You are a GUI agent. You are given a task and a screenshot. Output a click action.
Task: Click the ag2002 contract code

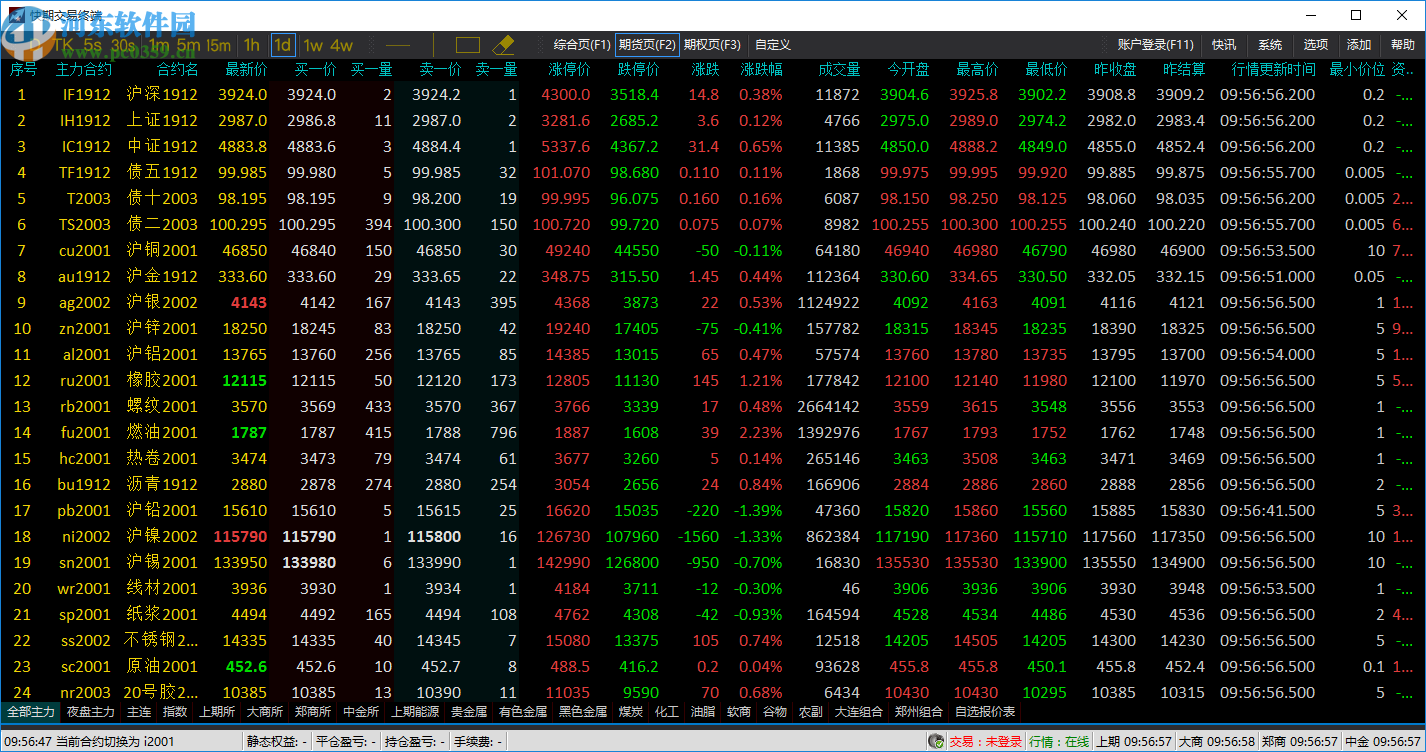[x=87, y=303]
